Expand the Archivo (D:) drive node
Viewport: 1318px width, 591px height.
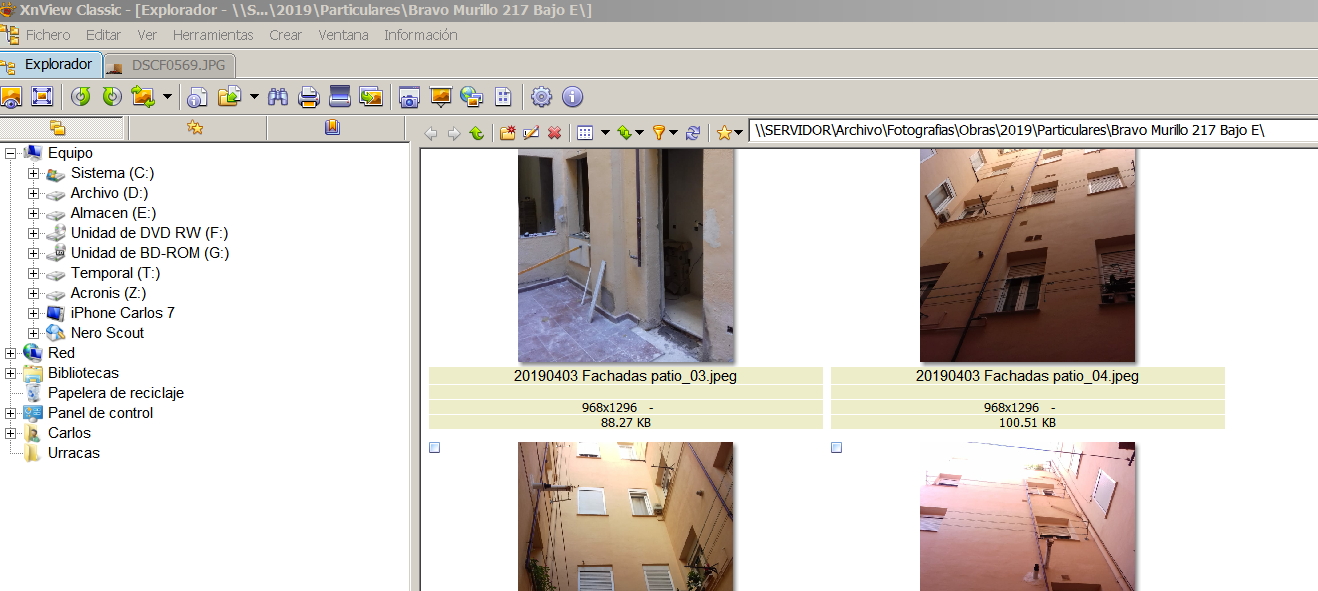[33, 193]
